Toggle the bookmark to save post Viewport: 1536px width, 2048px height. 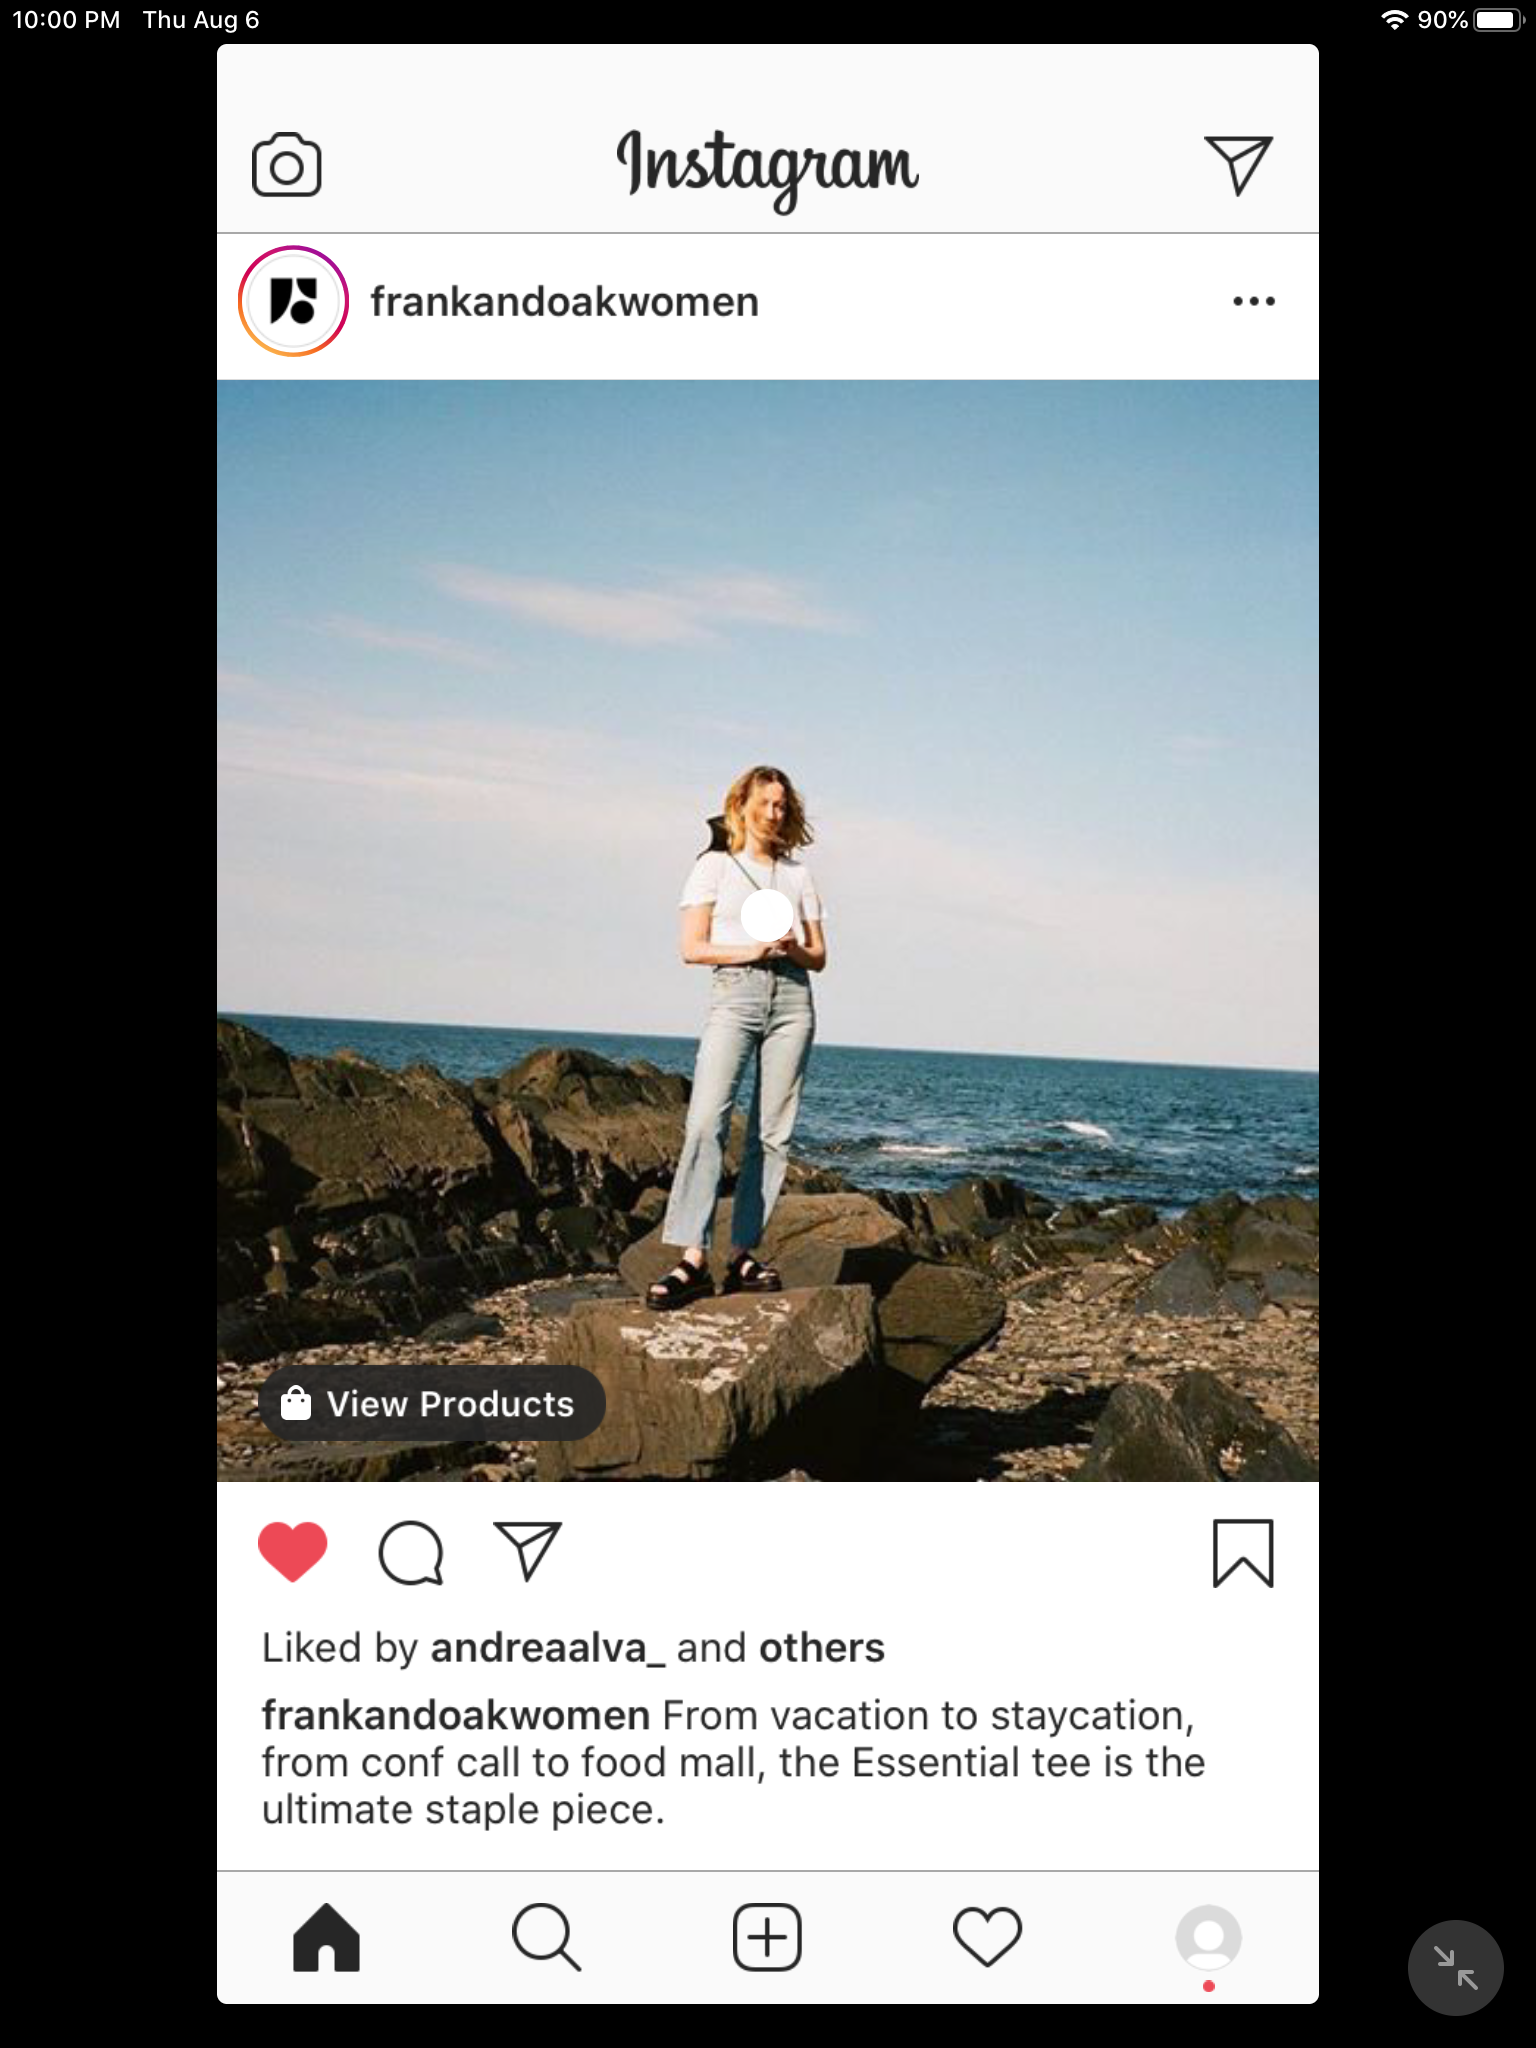pos(1243,1553)
